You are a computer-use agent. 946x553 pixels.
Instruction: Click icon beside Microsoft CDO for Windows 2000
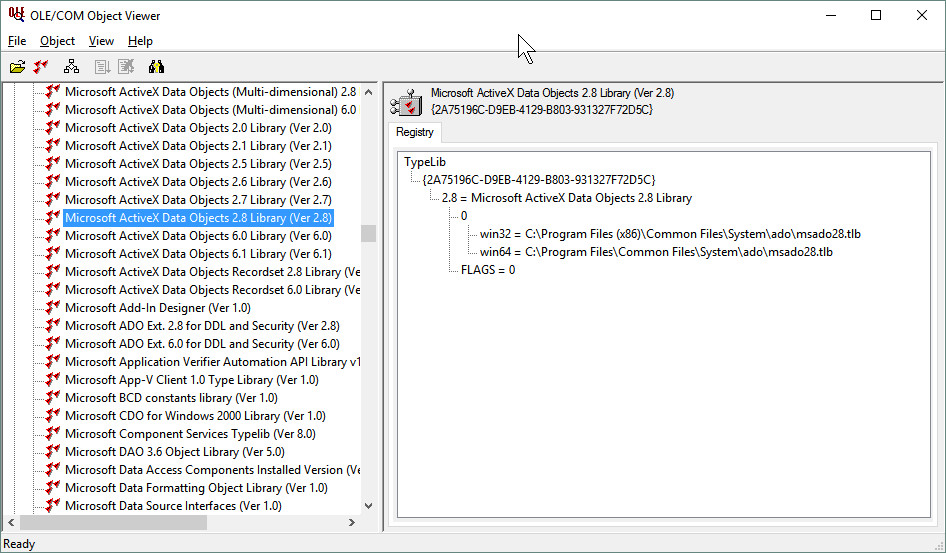pyautogui.click(x=53, y=416)
